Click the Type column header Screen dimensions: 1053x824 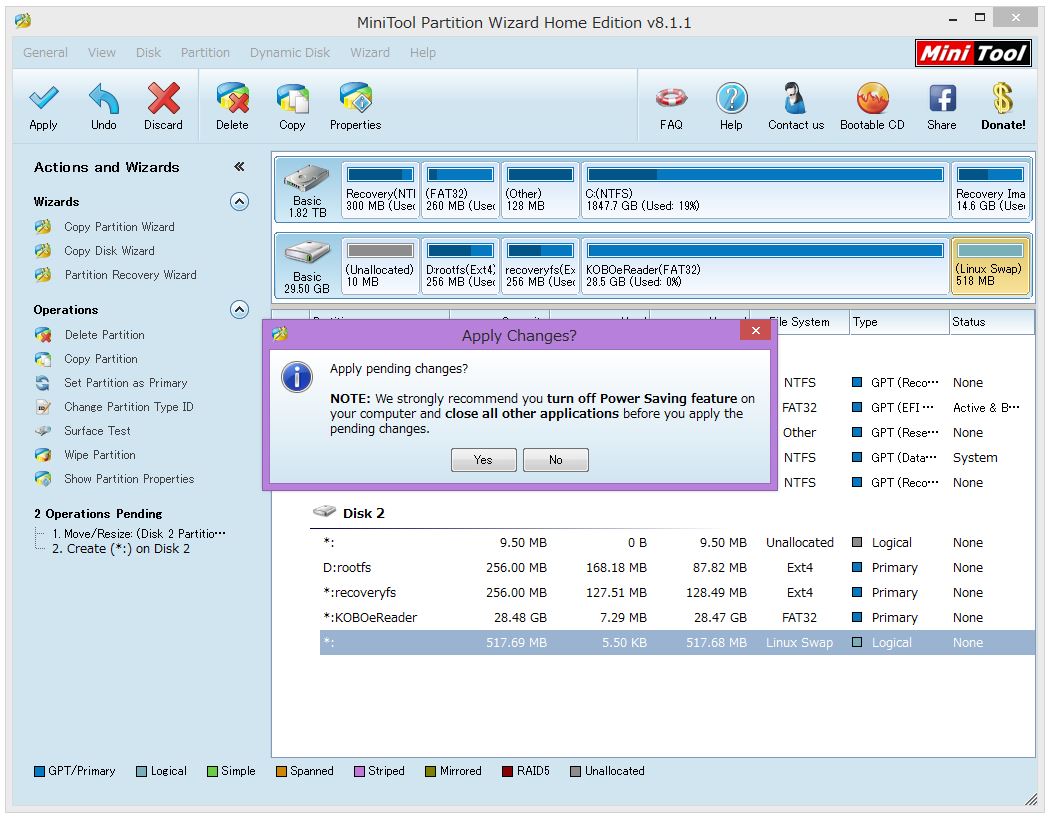point(899,322)
